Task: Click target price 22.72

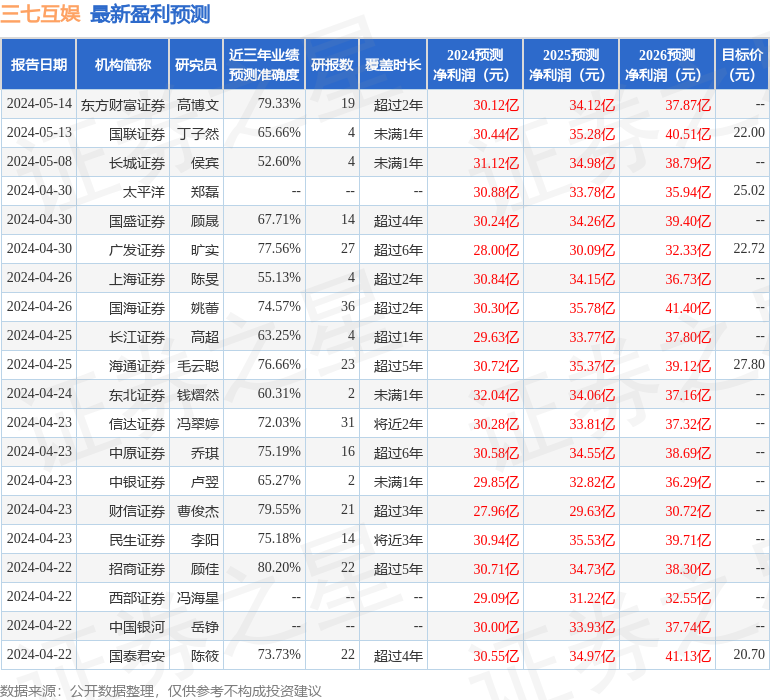Action: [749, 249]
